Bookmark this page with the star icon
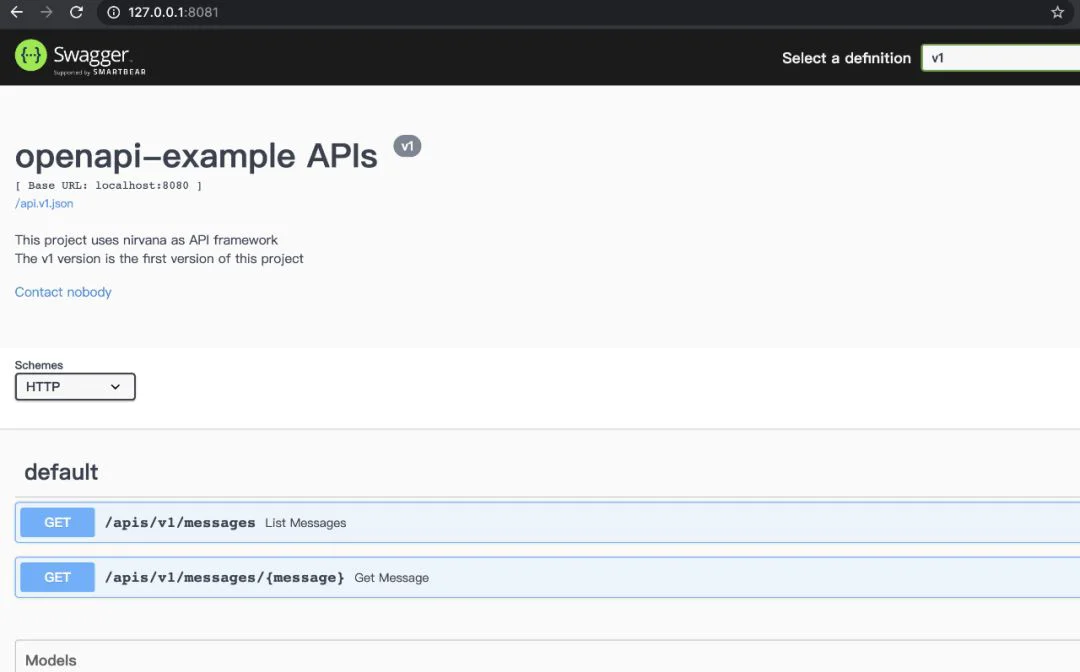 click(1057, 12)
